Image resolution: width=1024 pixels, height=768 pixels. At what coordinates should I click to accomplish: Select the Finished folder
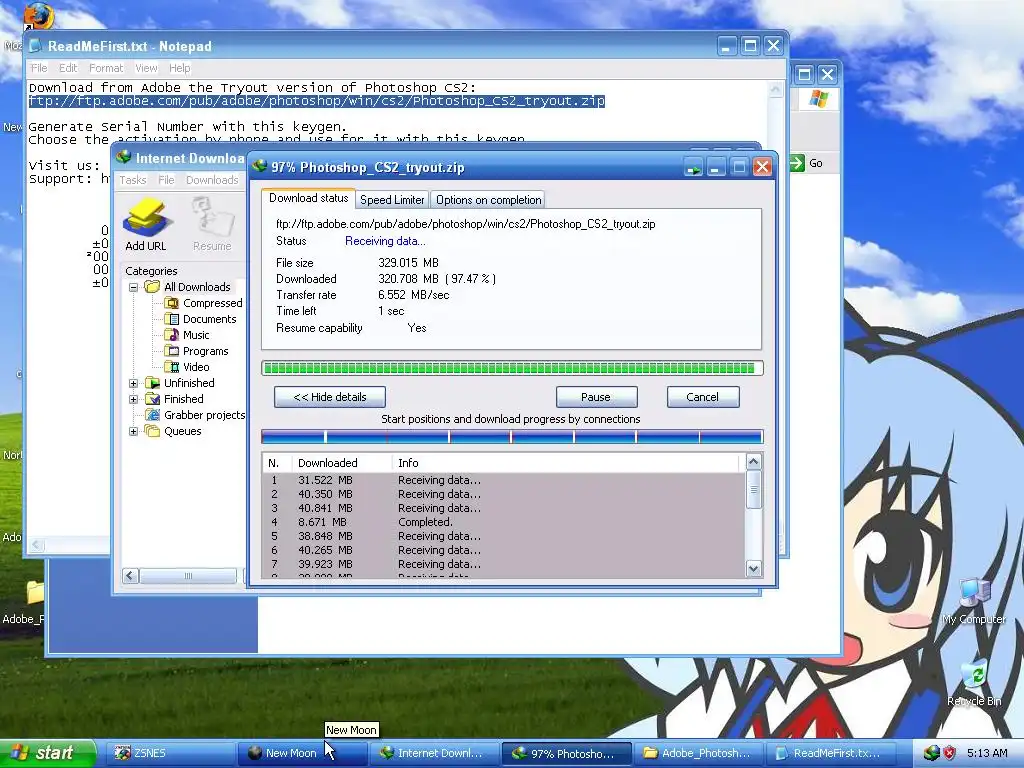coord(174,399)
